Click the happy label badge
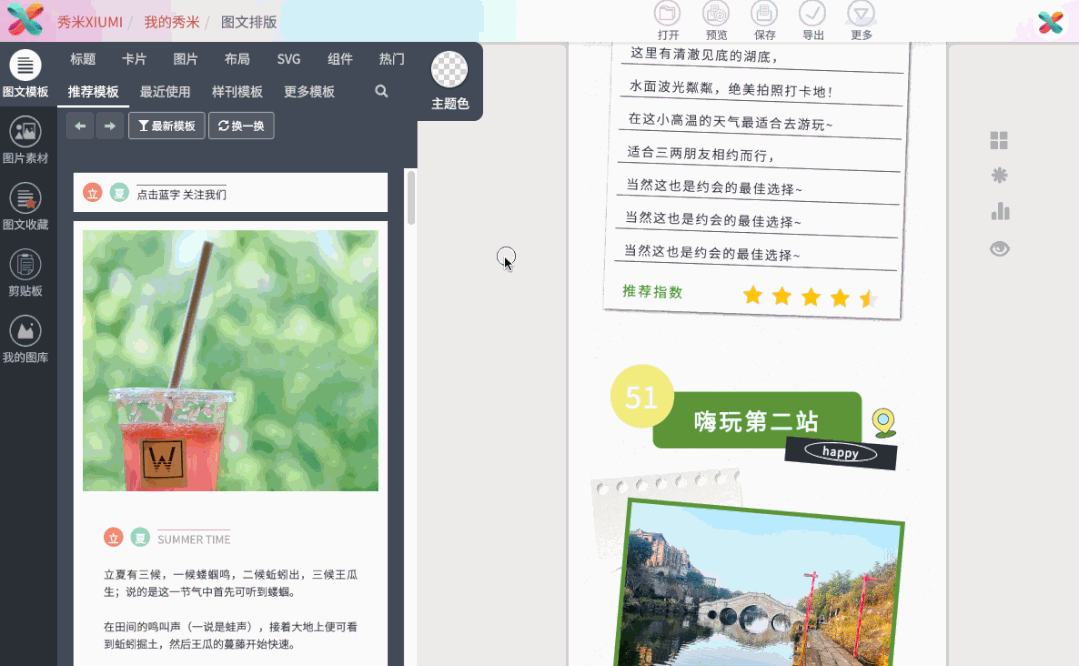This screenshot has width=1079, height=666. pyautogui.click(x=840, y=453)
